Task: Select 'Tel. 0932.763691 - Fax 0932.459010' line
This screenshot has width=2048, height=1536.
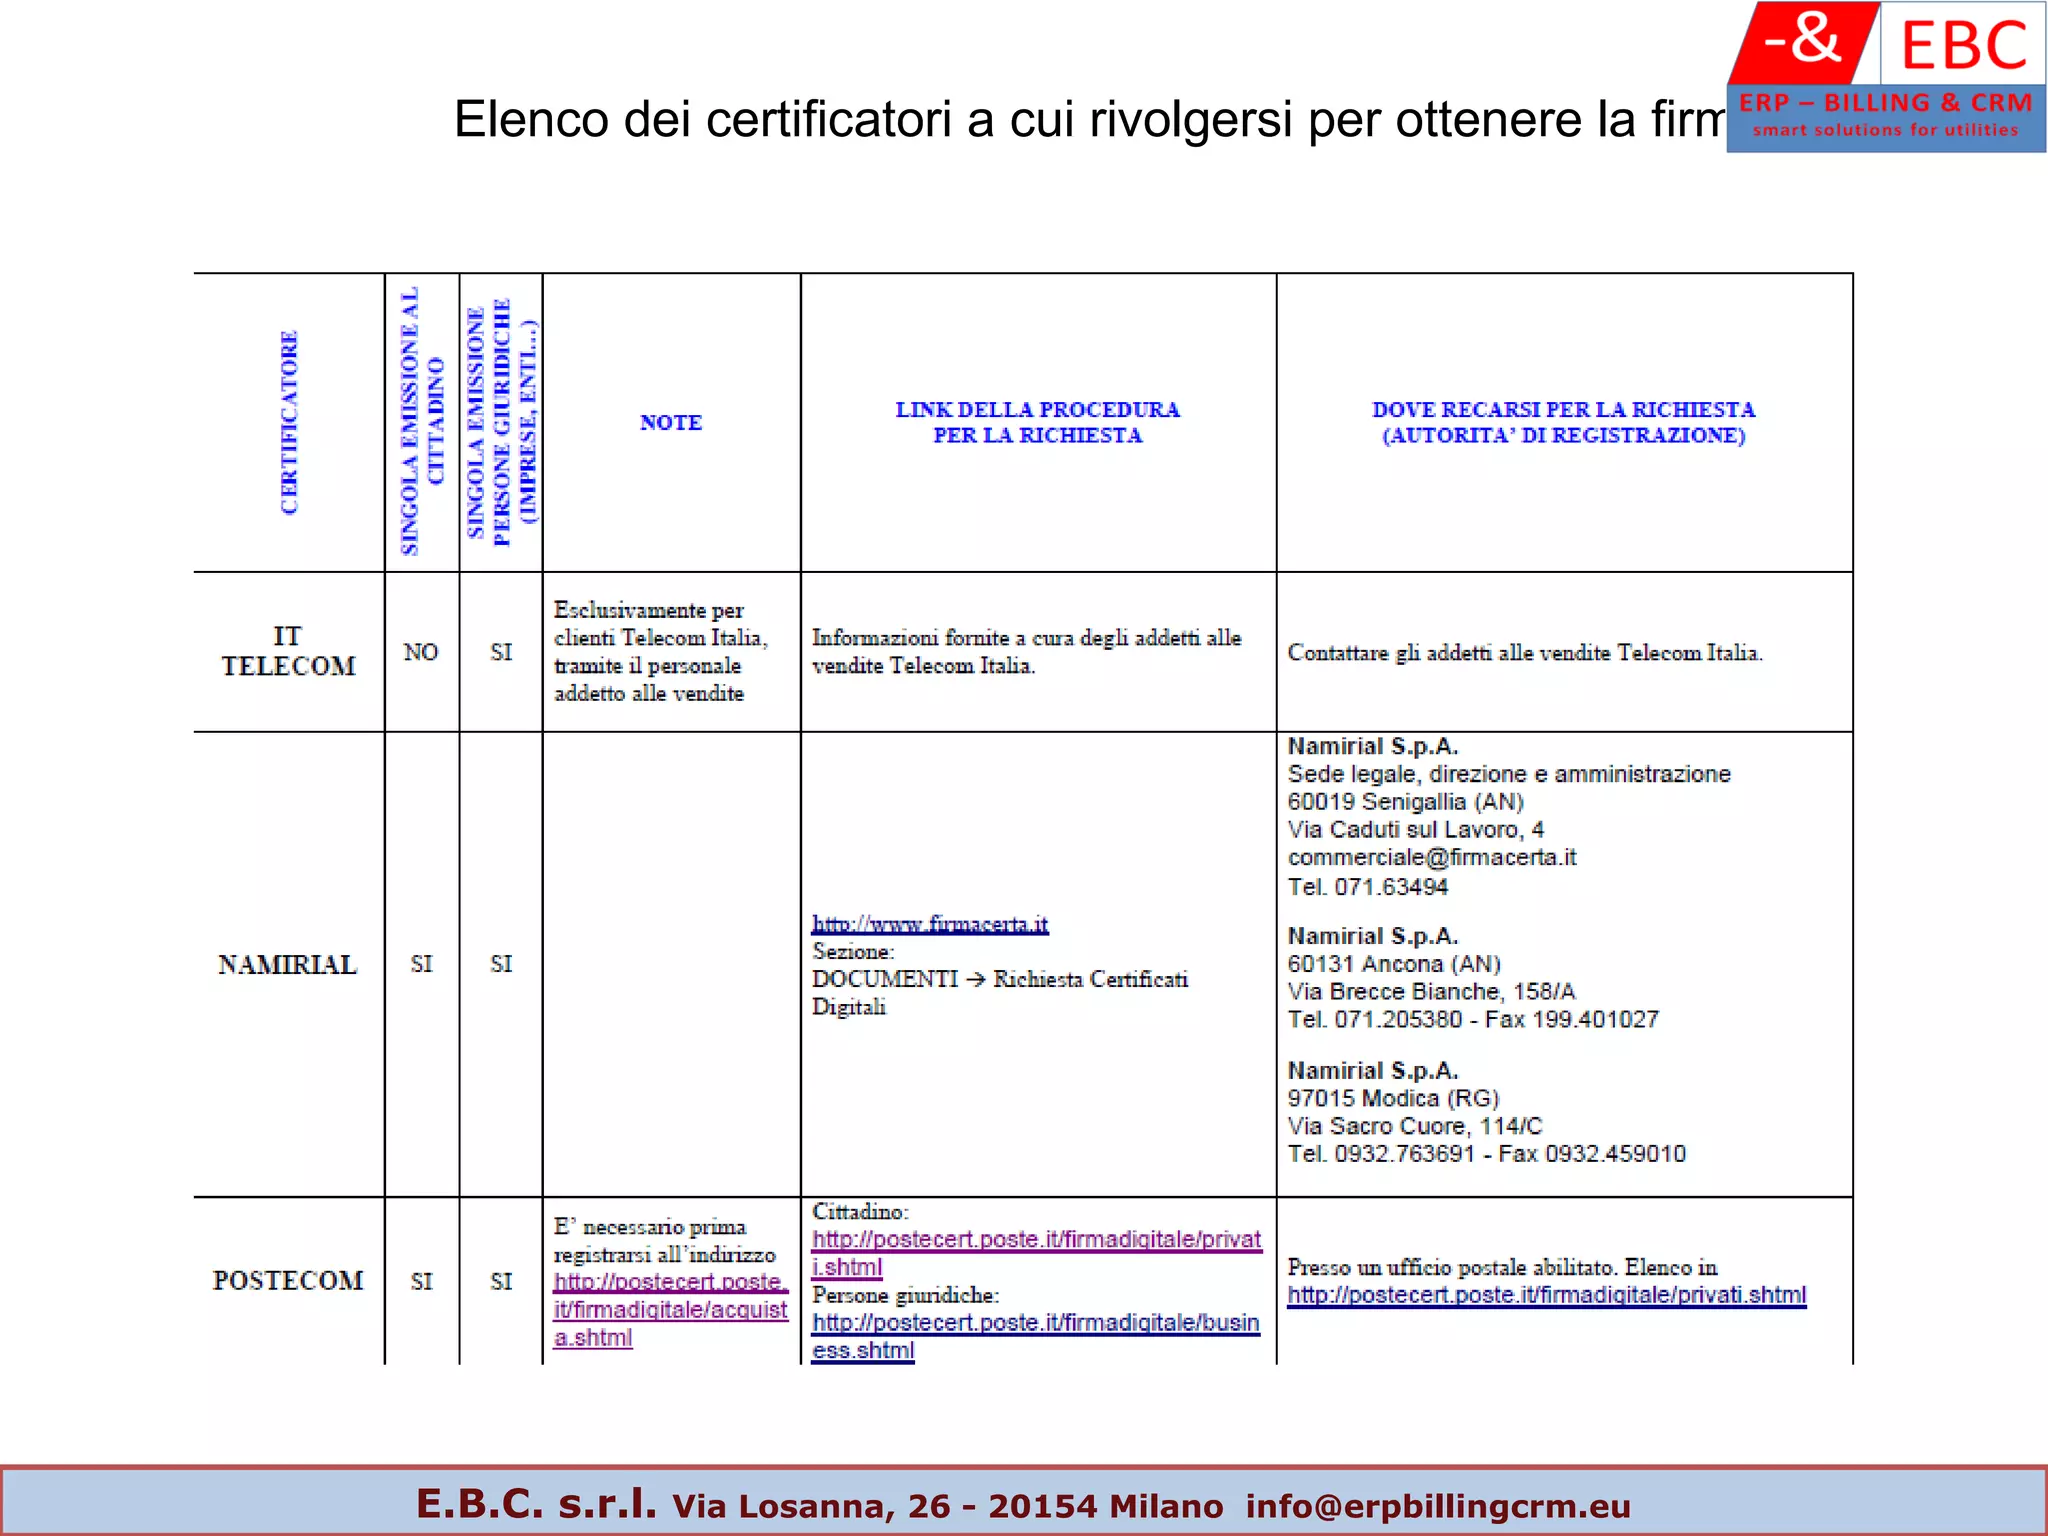Action: (x=1487, y=1154)
